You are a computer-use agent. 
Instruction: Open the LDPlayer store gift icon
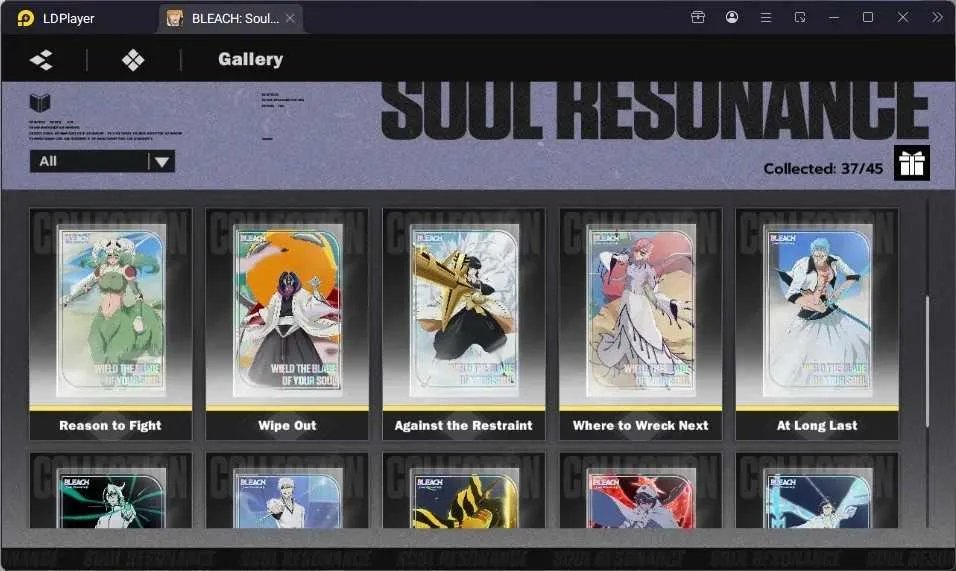pos(698,17)
